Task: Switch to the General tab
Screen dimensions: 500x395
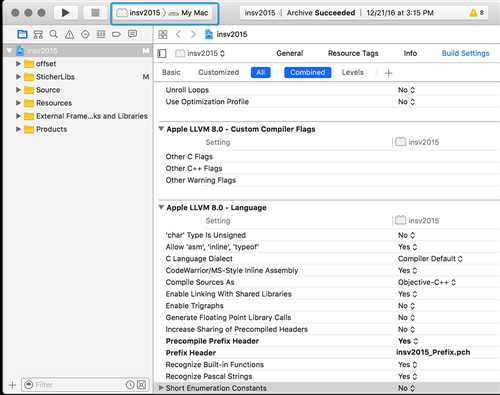Action: 290,53
